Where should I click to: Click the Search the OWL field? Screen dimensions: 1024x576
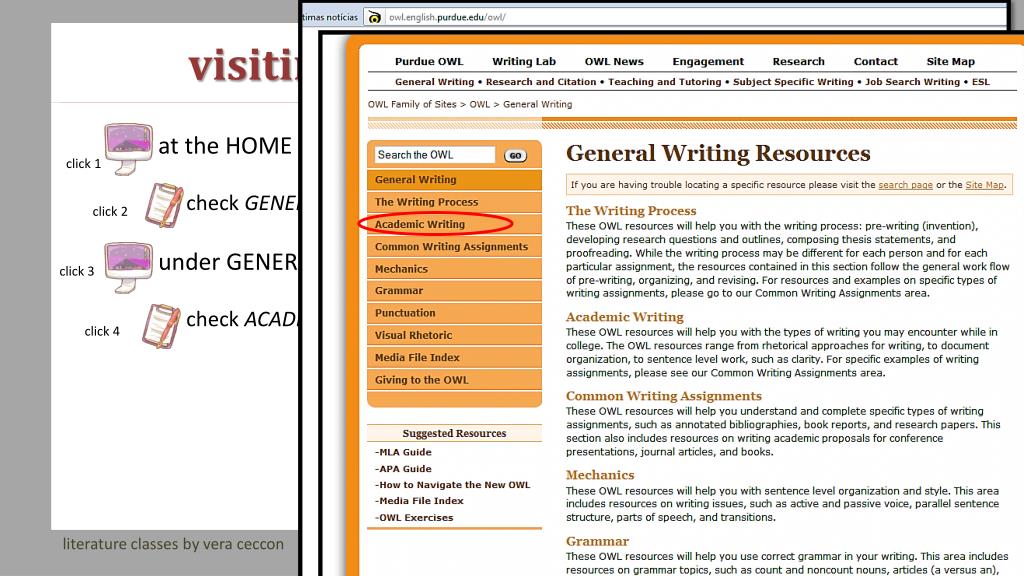coord(435,155)
